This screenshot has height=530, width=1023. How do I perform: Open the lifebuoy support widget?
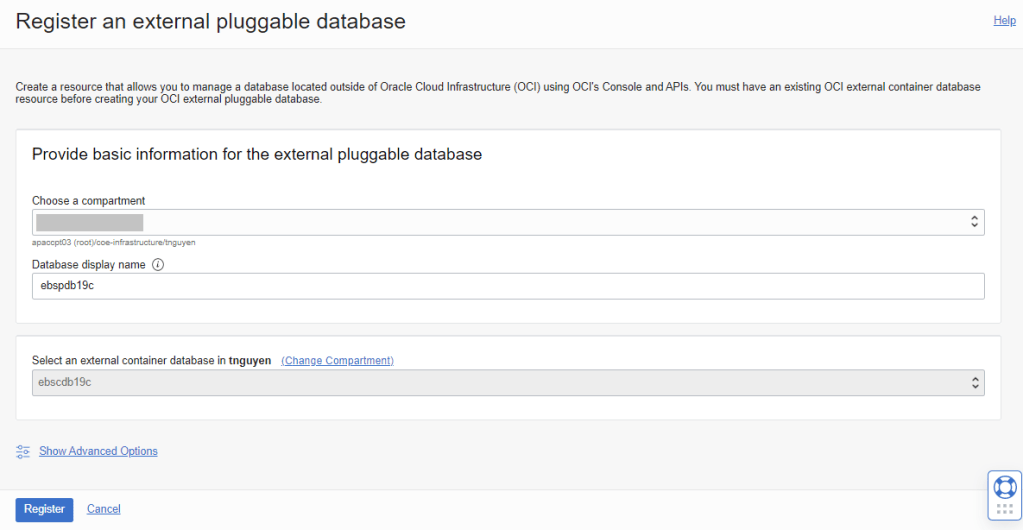[1004, 487]
